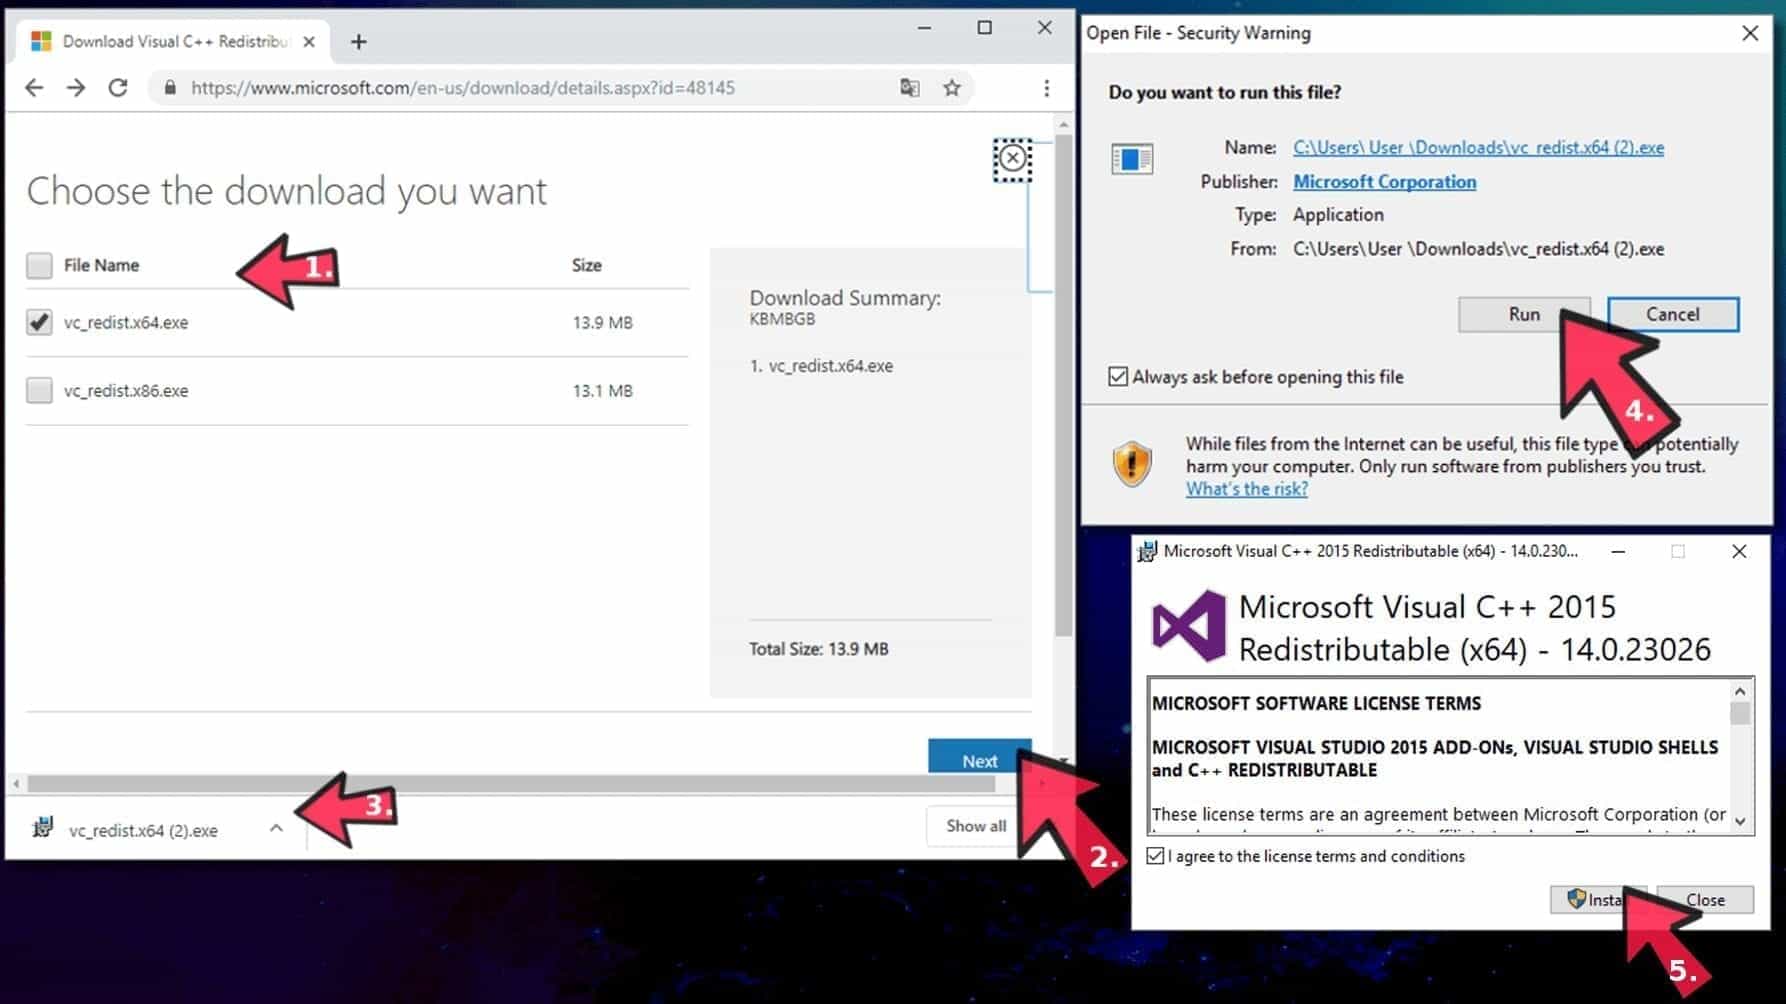Click the horizontal scrollbar in the browser
The width and height of the screenshot is (1786, 1004).
click(510, 783)
